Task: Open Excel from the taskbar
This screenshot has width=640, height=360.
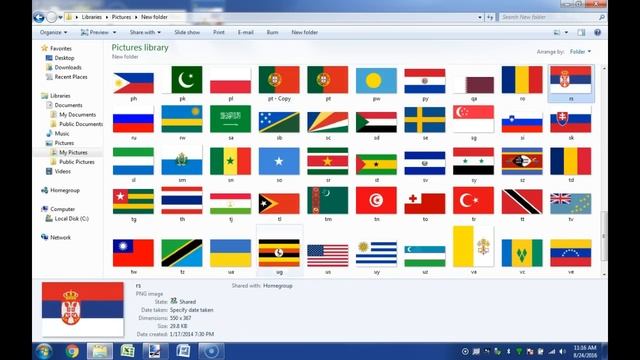Action: pos(128,351)
